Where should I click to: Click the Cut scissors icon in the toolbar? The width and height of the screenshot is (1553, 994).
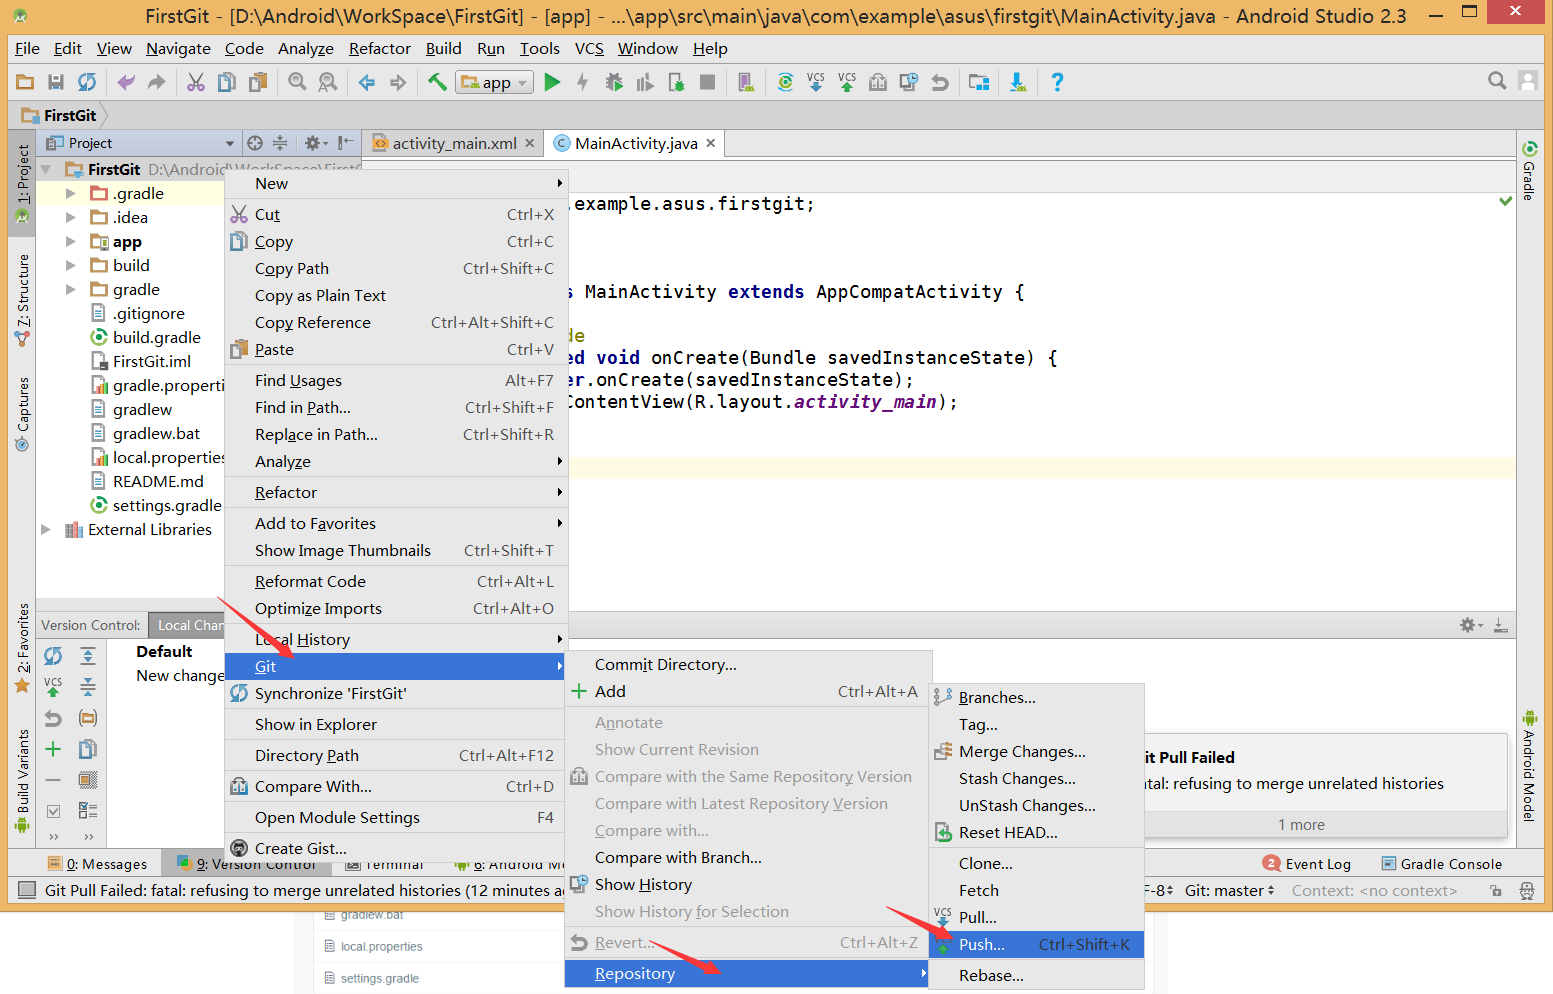coord(196,82)
